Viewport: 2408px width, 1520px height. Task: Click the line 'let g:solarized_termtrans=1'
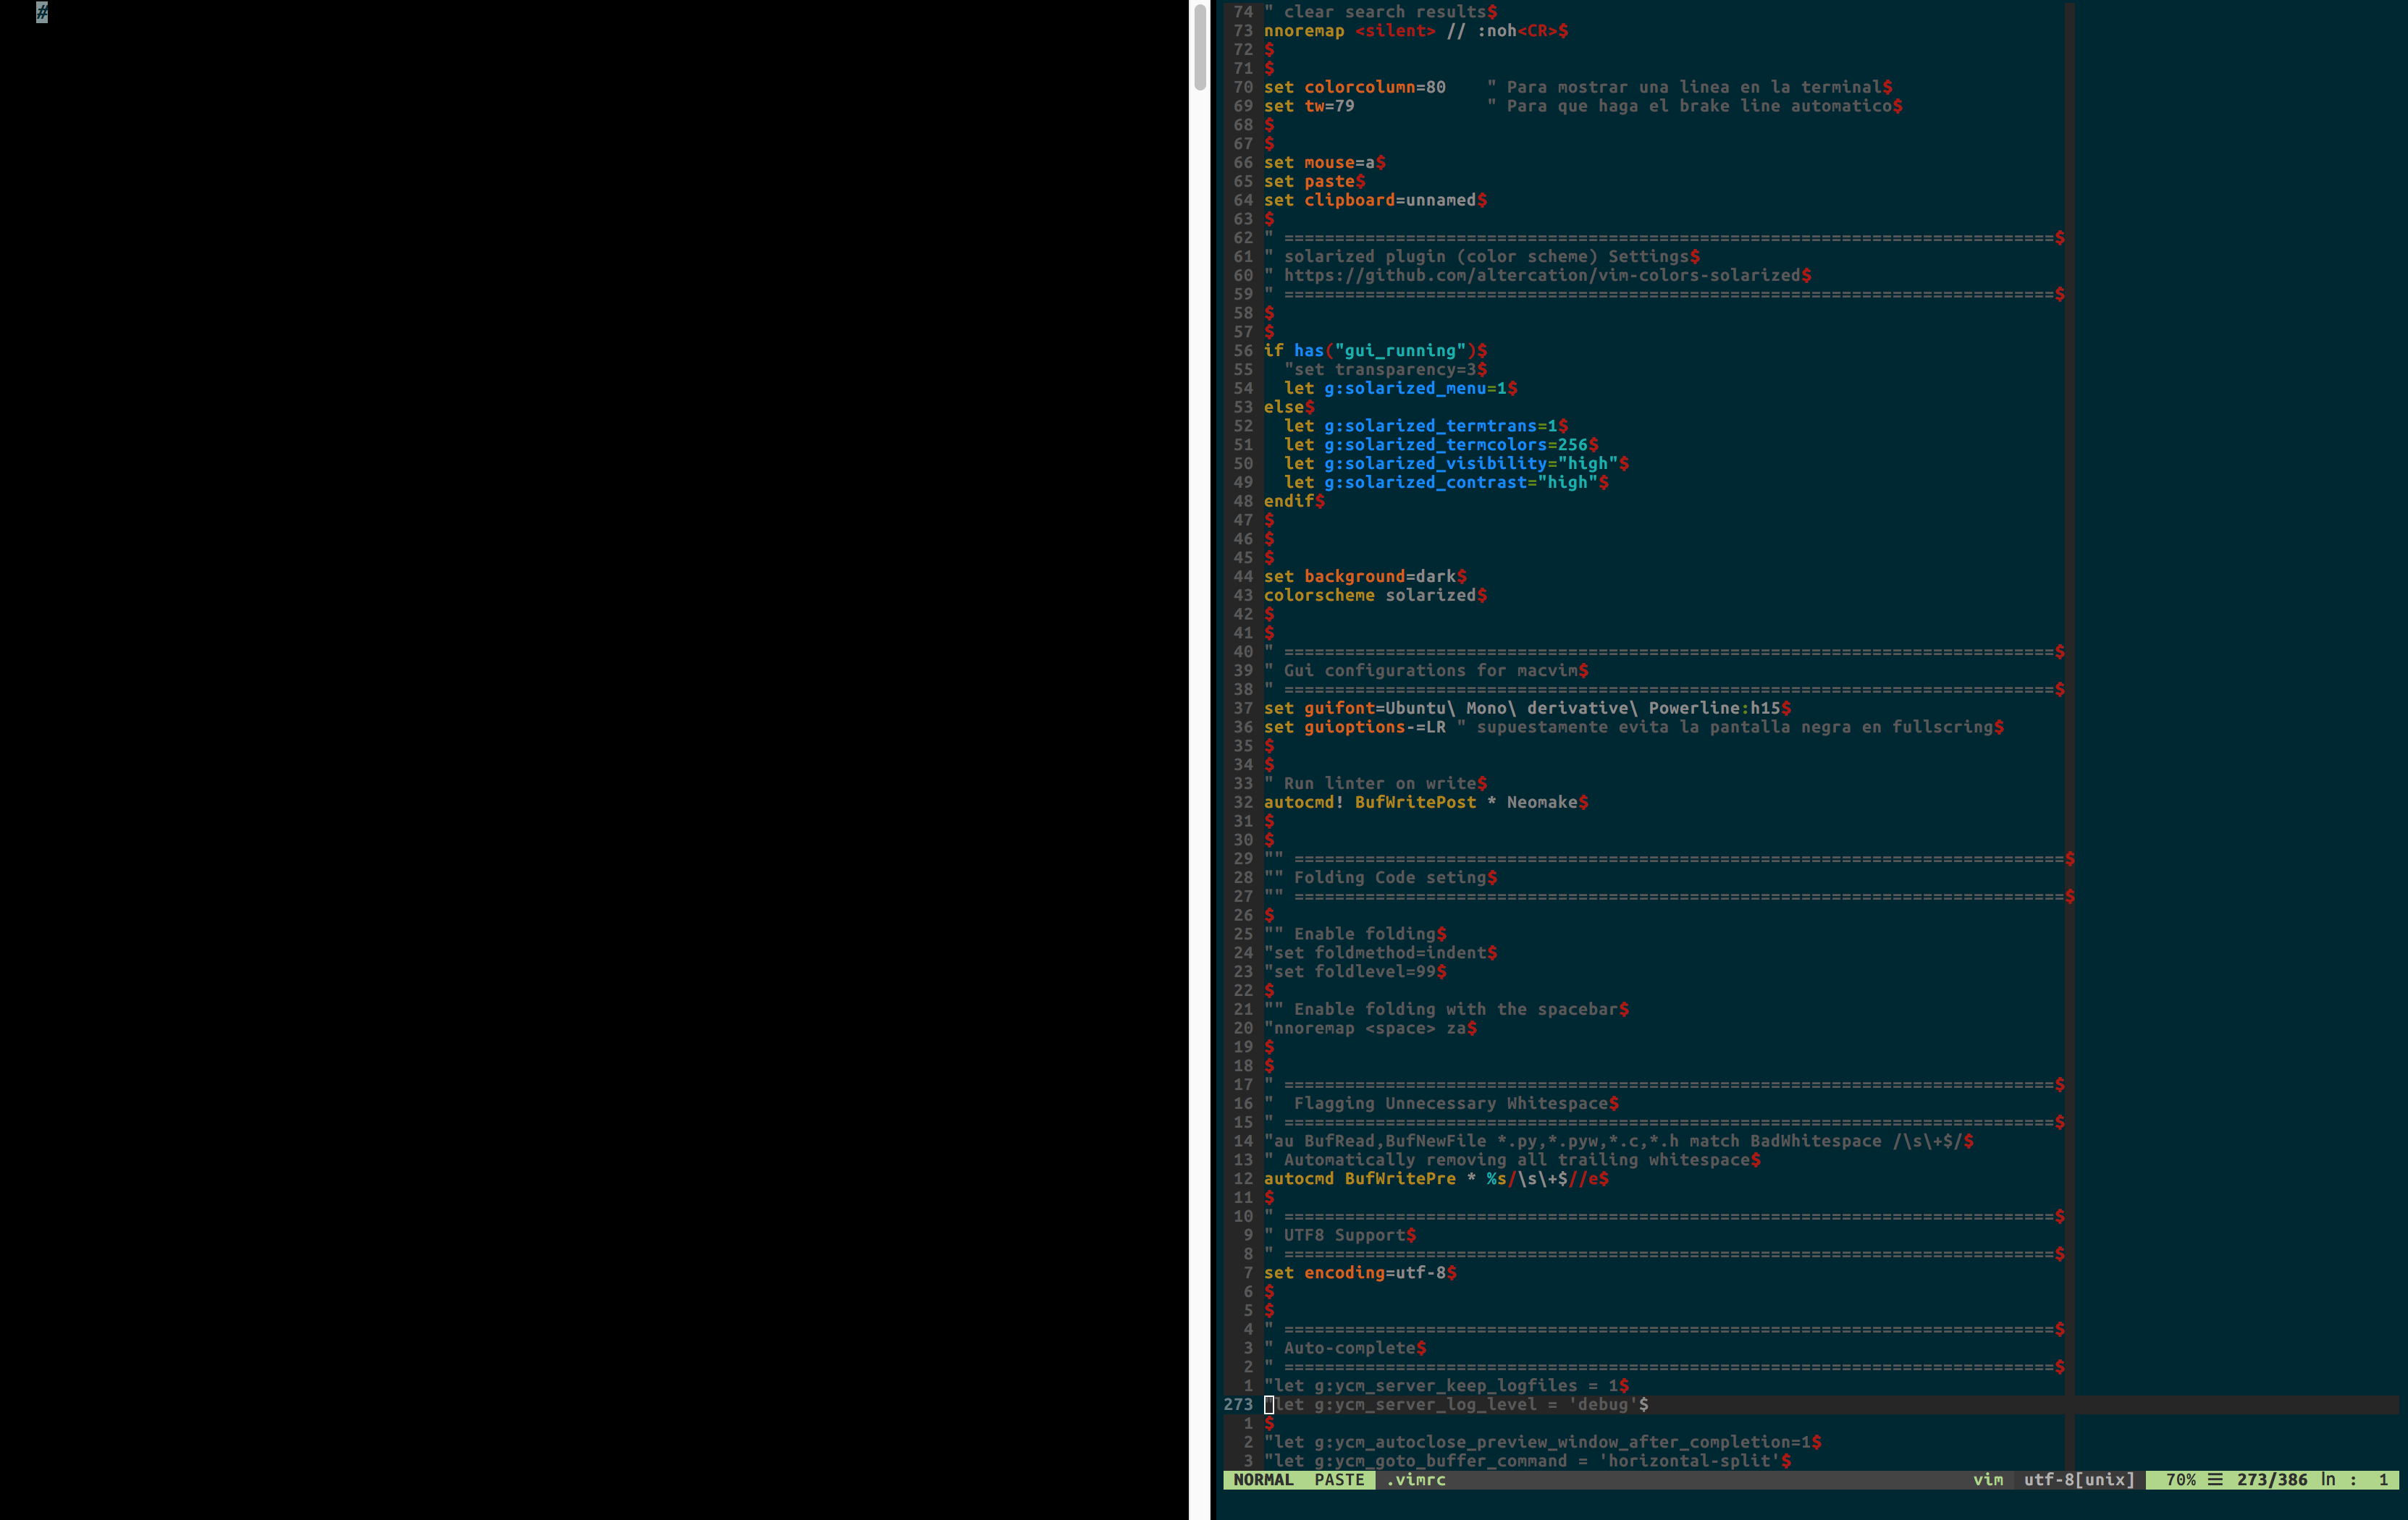(1426, 426)
